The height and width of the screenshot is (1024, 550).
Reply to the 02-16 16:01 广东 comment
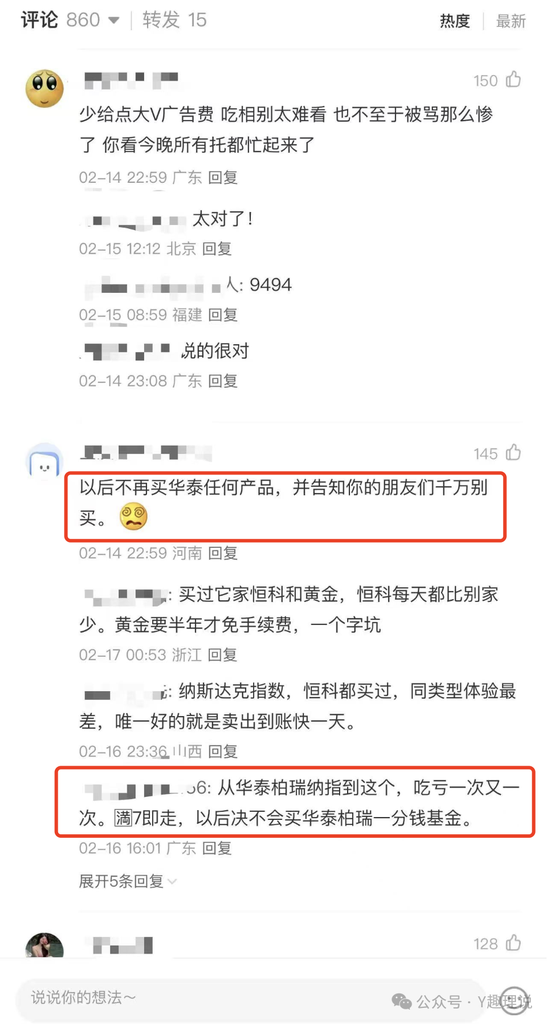point(217,848)
